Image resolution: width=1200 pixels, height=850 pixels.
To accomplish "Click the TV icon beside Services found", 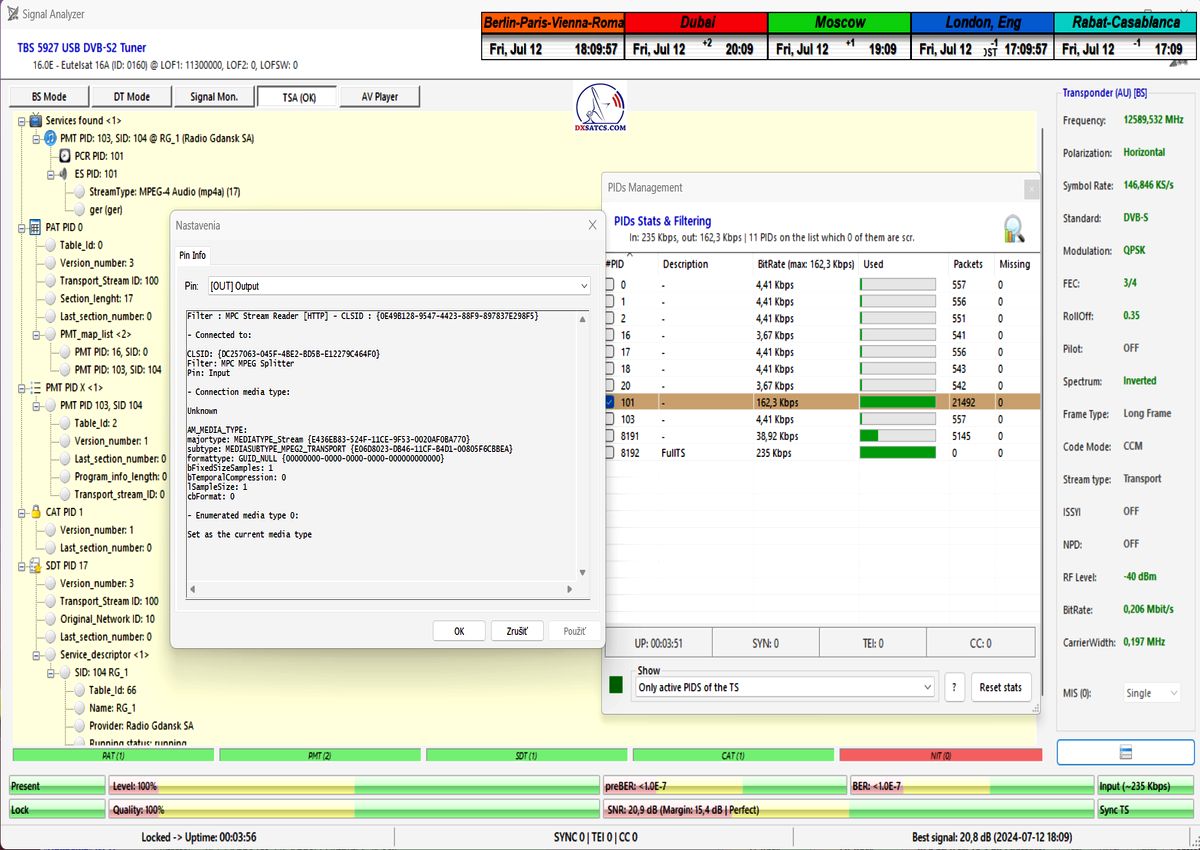I will (36, 120).
